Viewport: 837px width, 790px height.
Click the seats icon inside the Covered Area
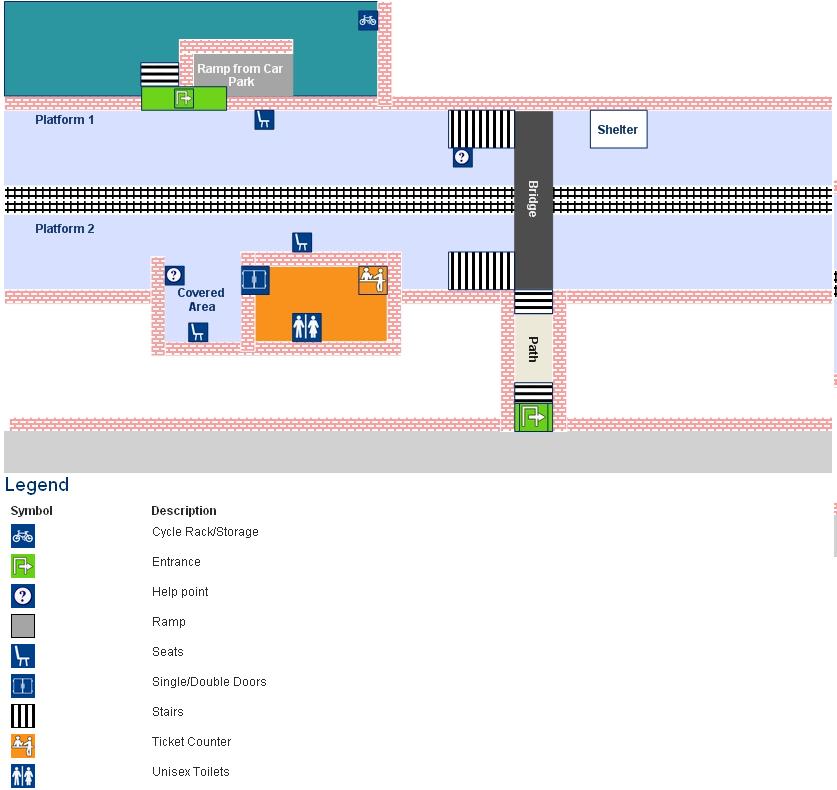(198, 332)
